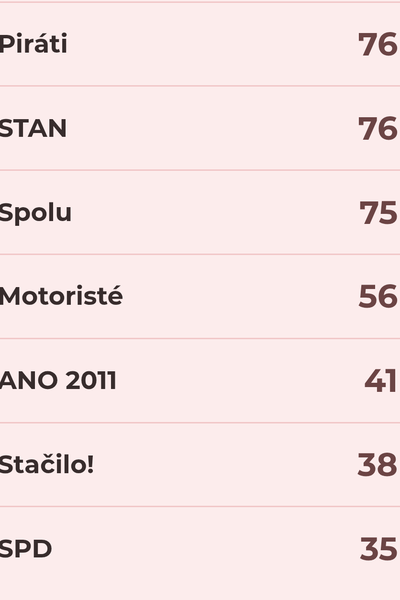
Task: Click the ANO 2011 score 41
Action: [x=380, y=381]
